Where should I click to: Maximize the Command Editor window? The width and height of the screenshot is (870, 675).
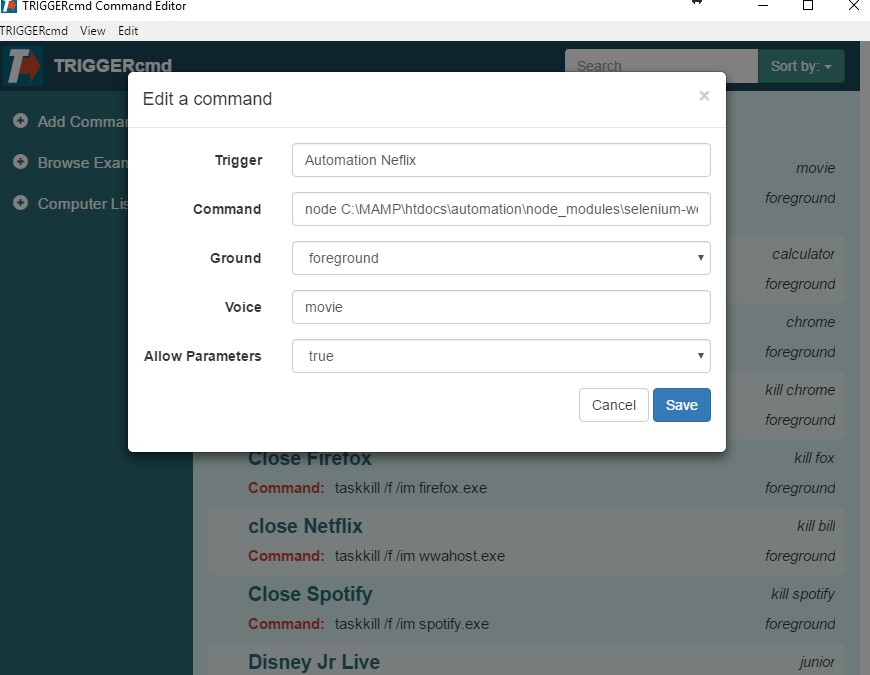[808, 6]
